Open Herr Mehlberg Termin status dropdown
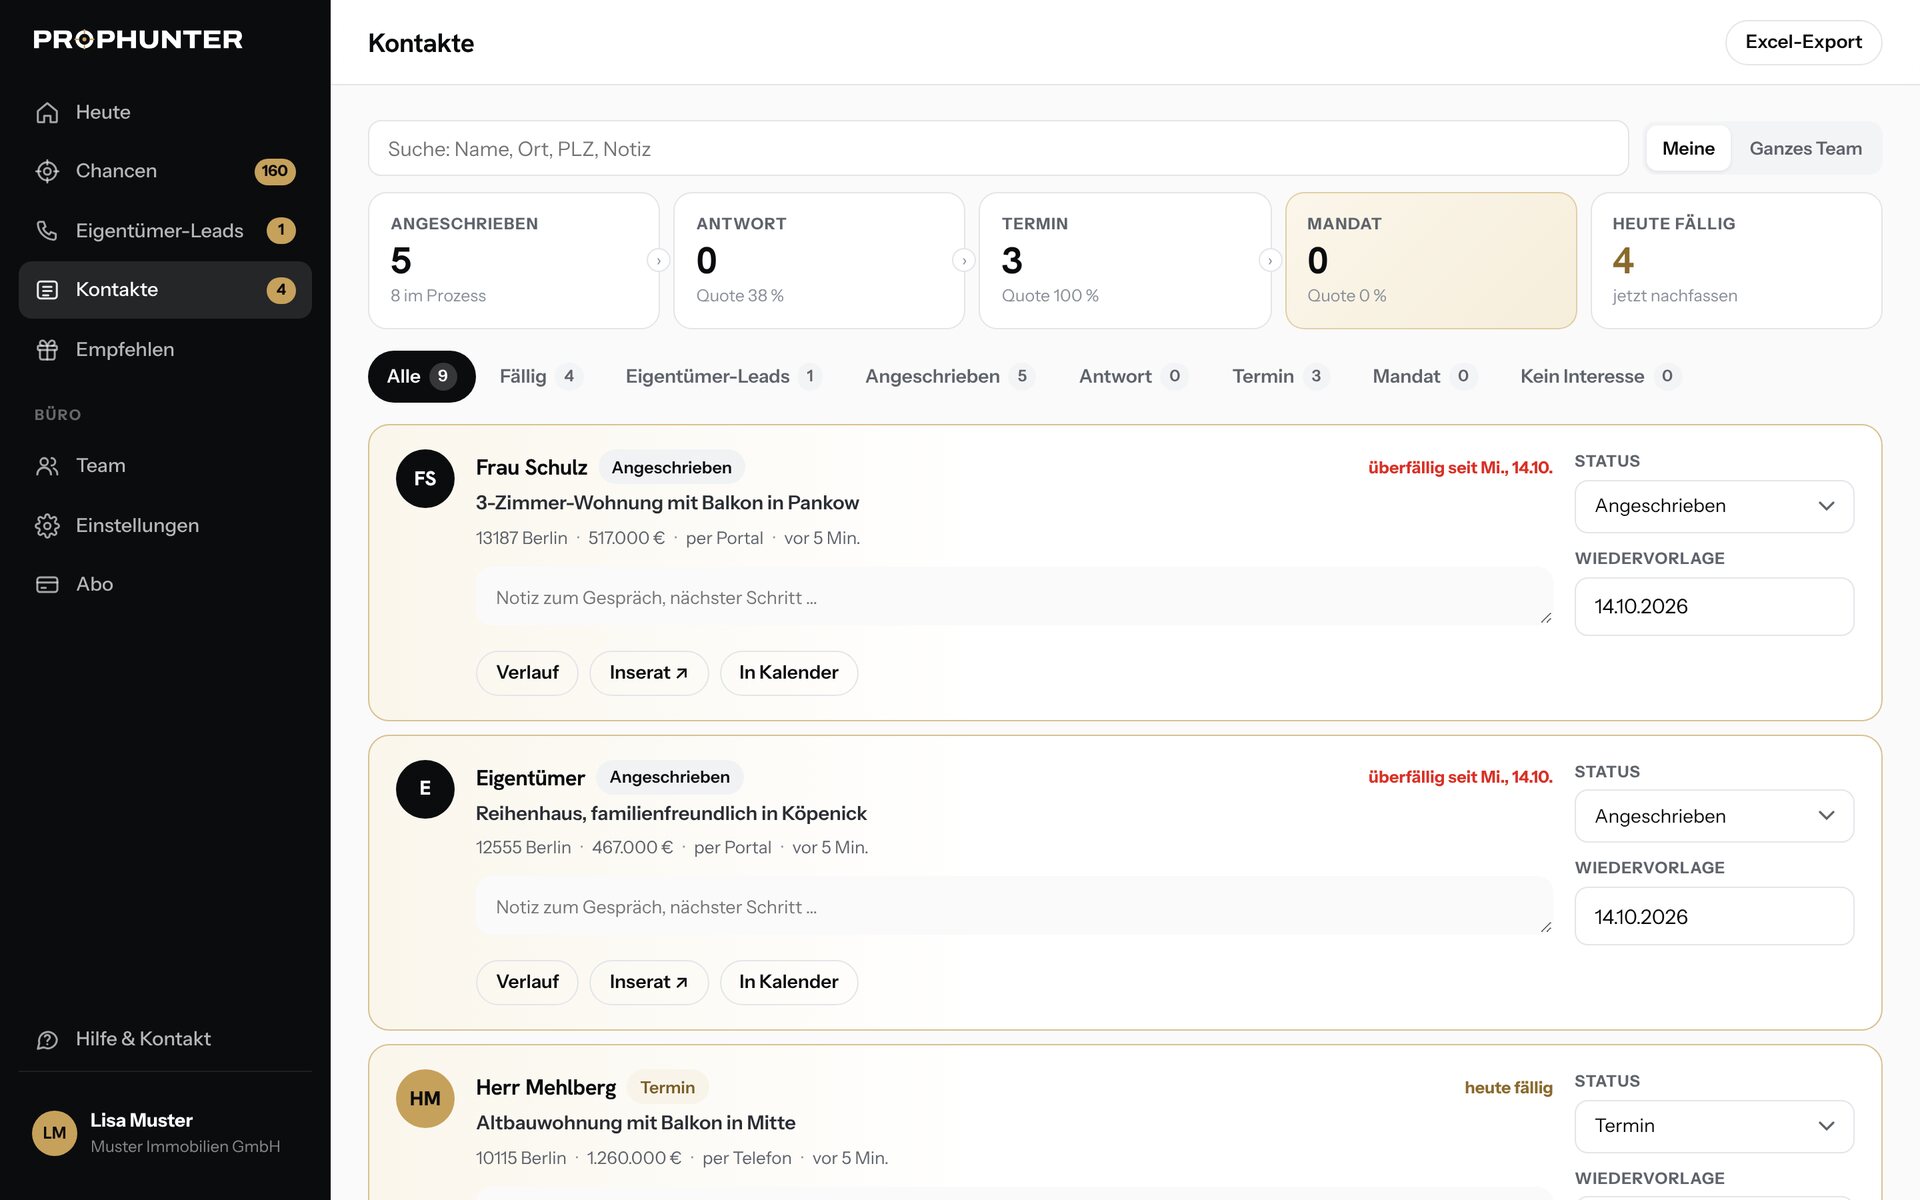The height and width of the screenshot is (1200, 1920). tap(1714, 1126)
